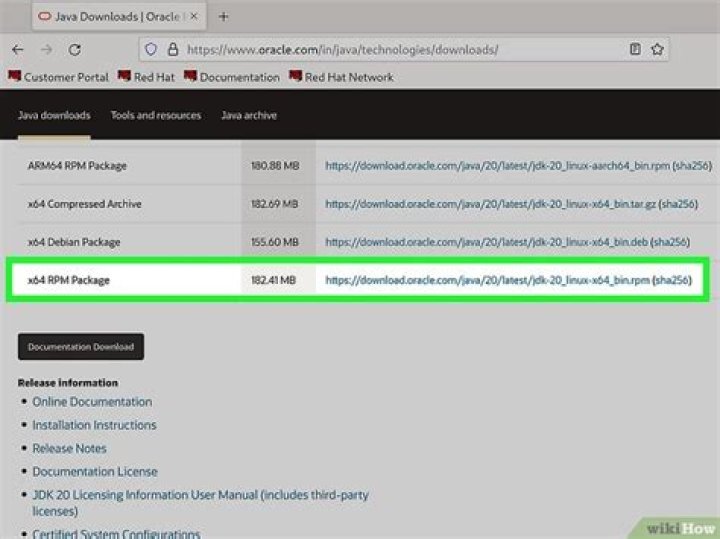Switch to the Java archive tab
This screenshot has height=539, width=720.
point(249,115)
